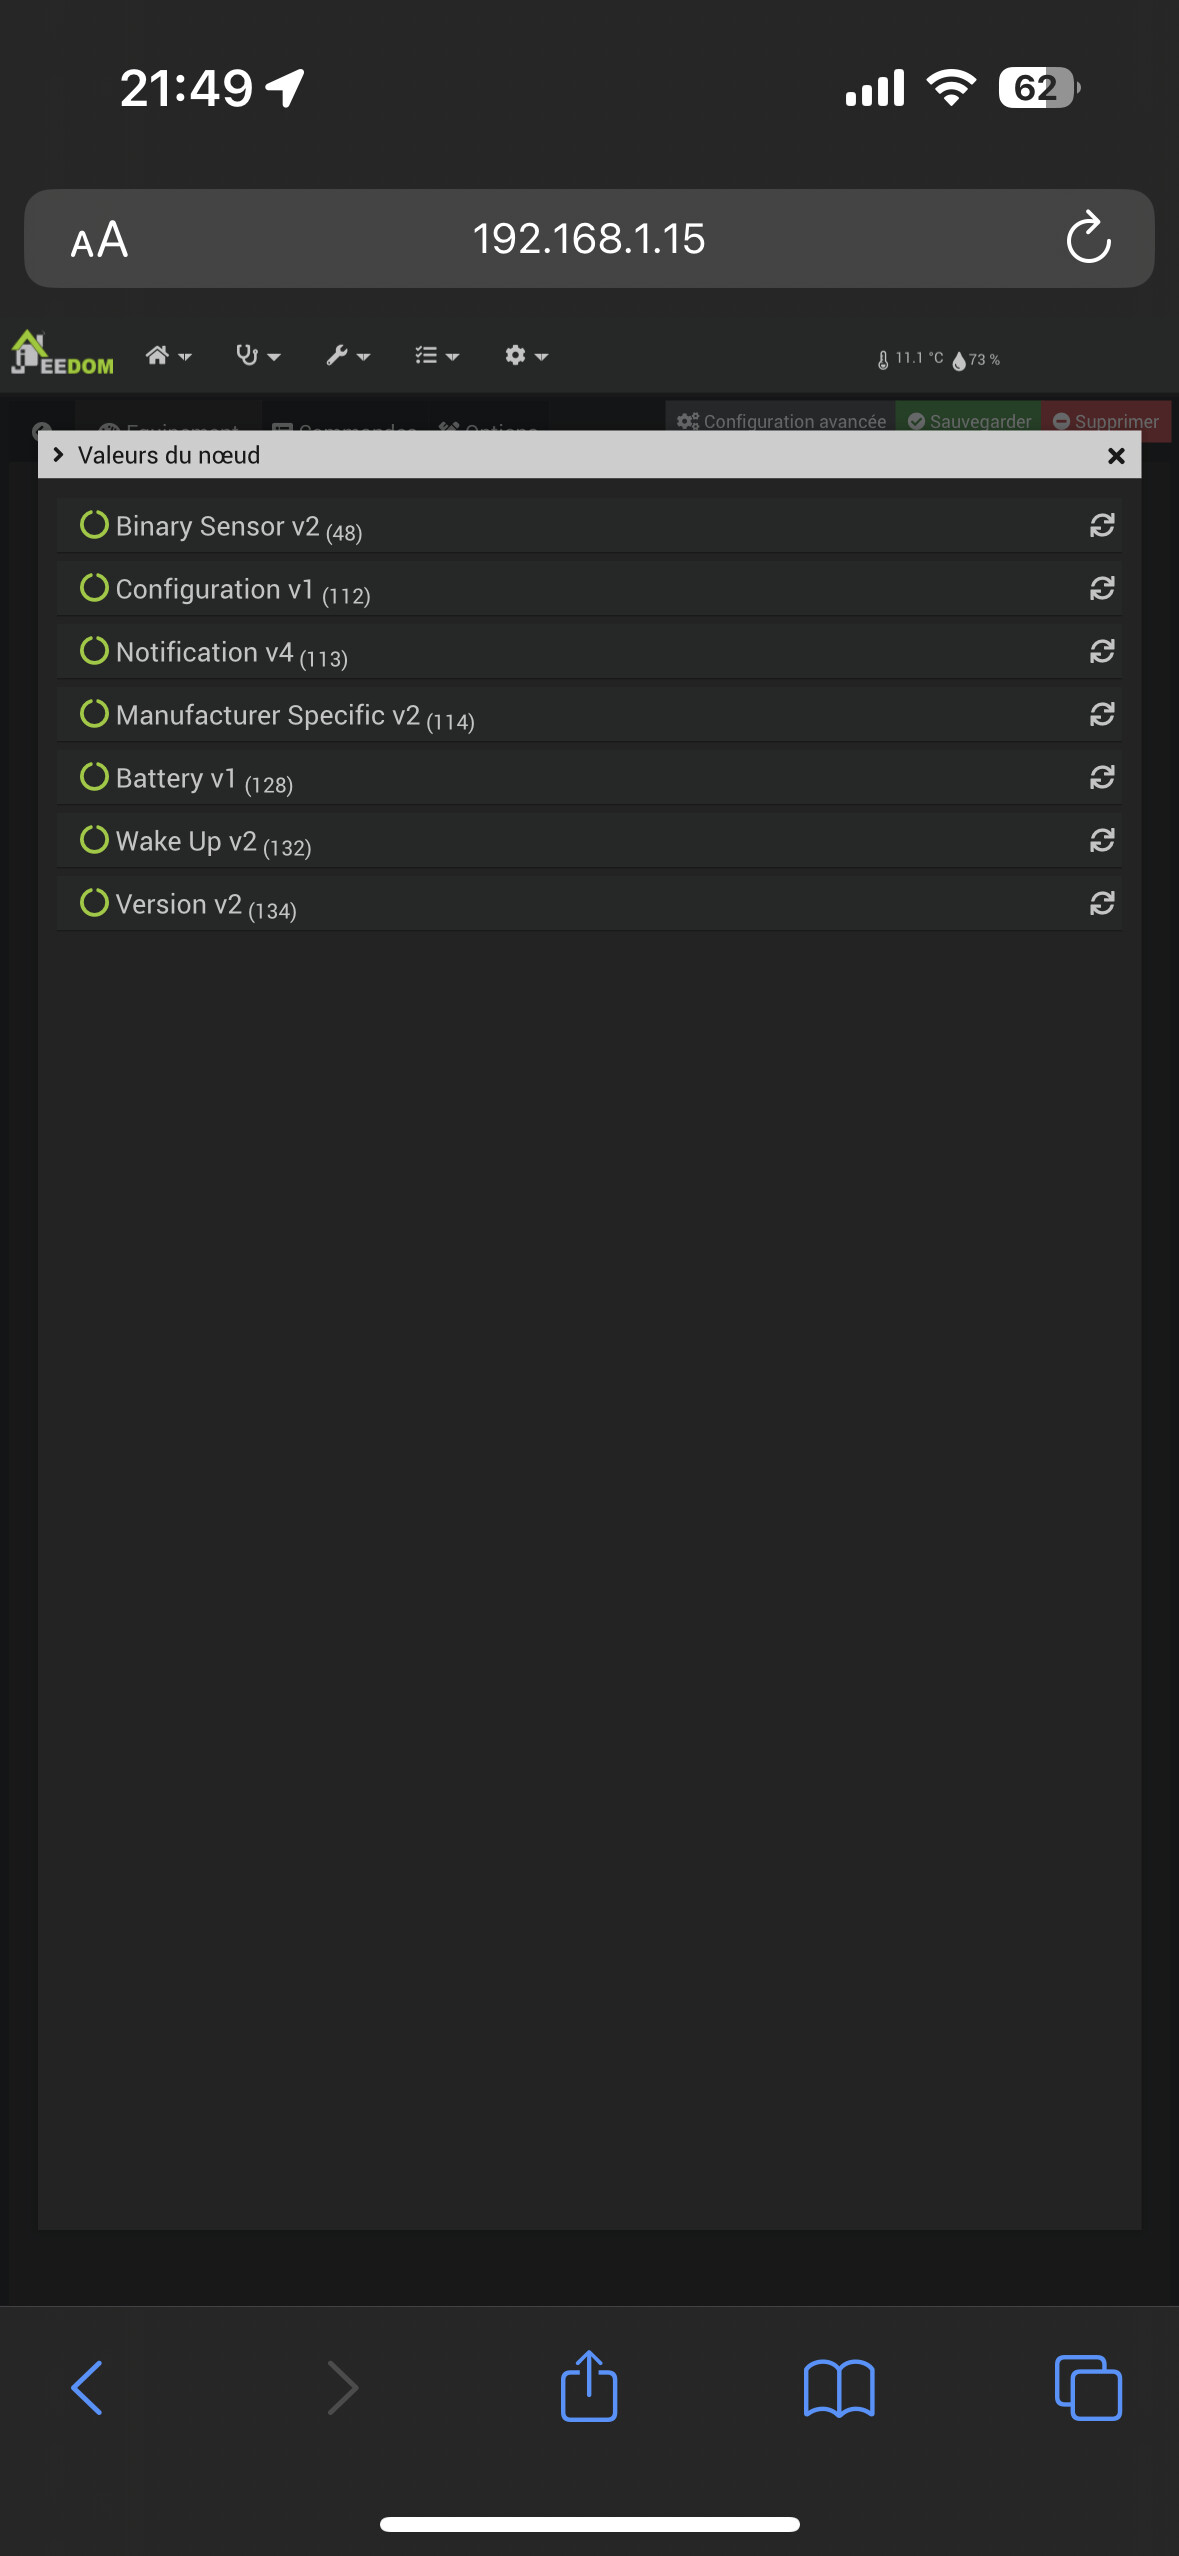
Task: Open Safari bookmarks
Action: tap(839, 2389)
